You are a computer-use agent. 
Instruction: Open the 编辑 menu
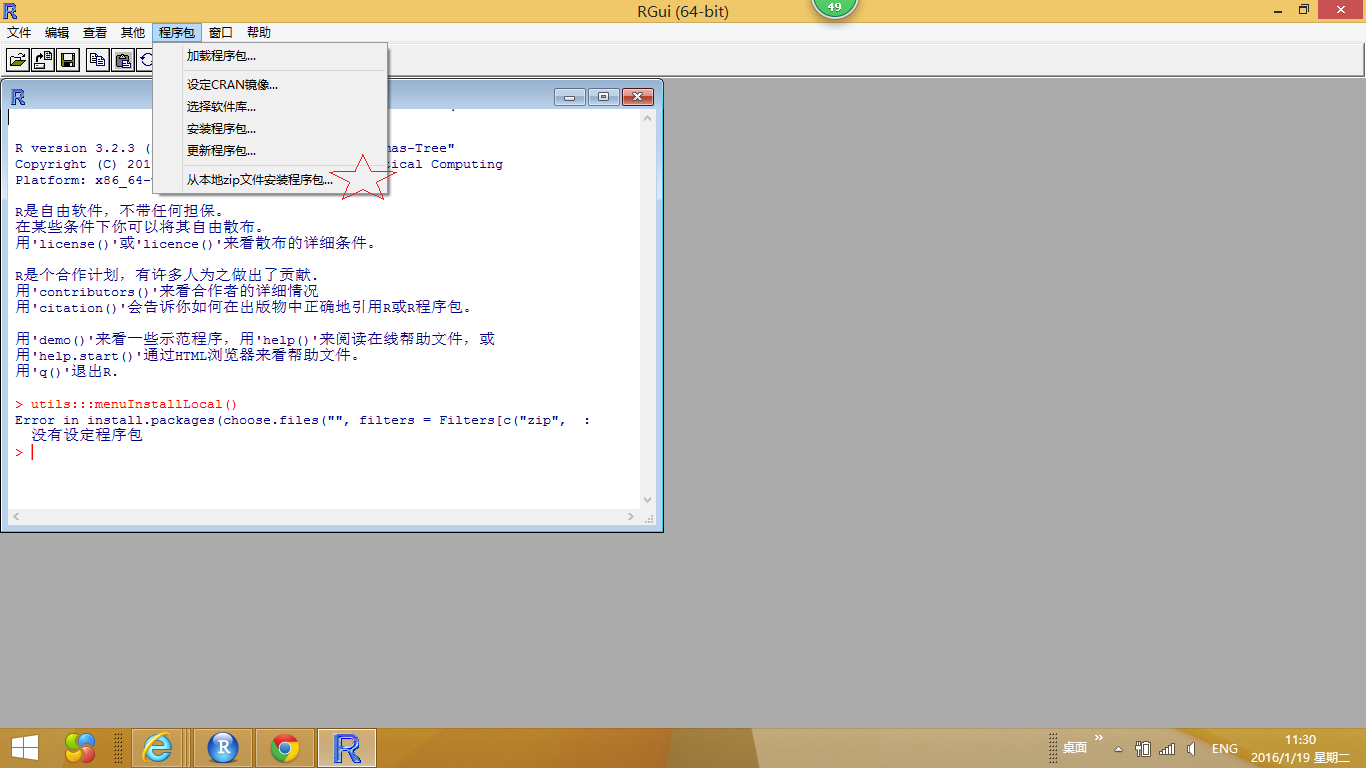(x=57, y=33)
